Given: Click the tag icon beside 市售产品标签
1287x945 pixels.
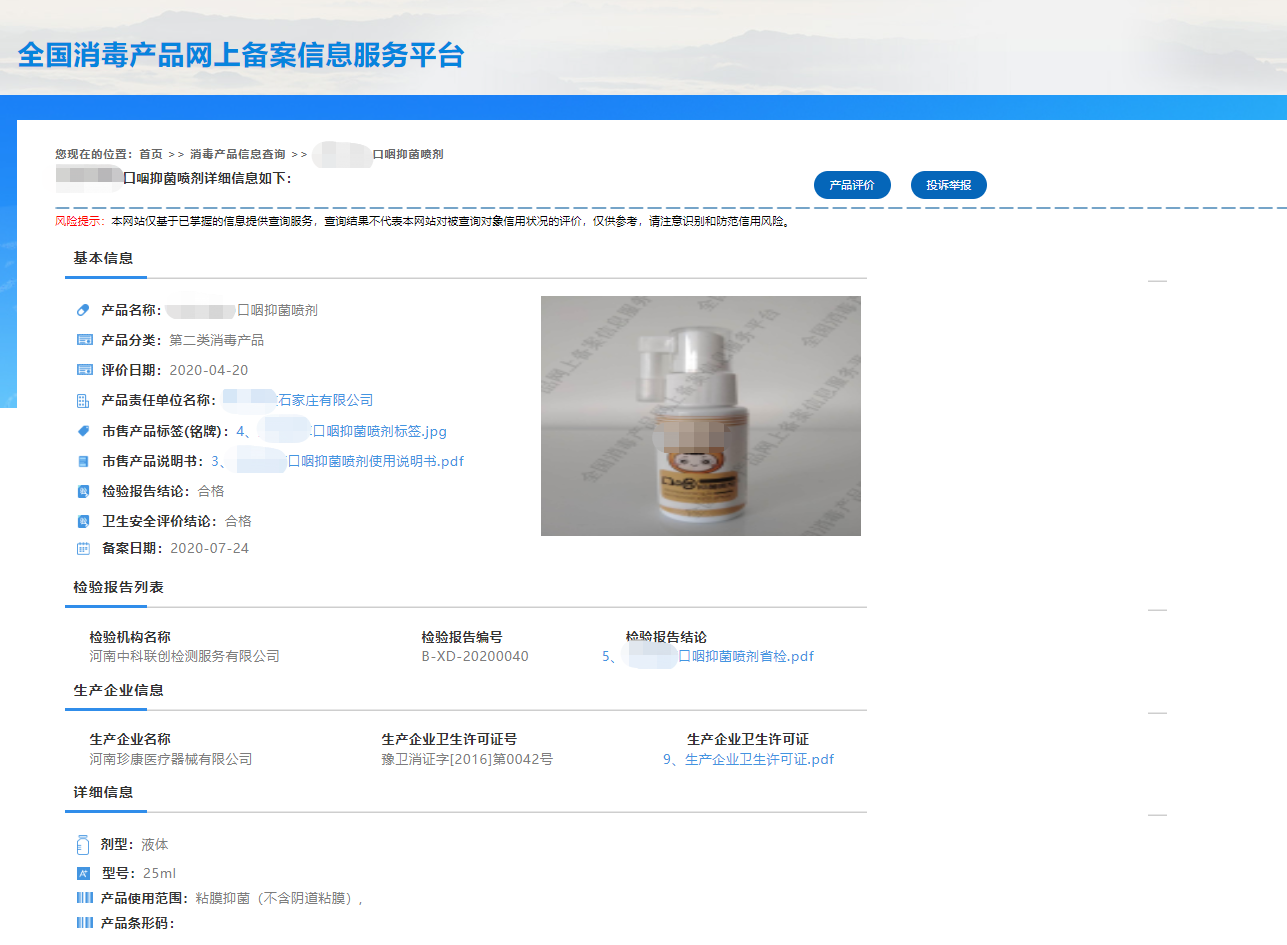Looking at the screenshot, I should [x=84, y=432].
